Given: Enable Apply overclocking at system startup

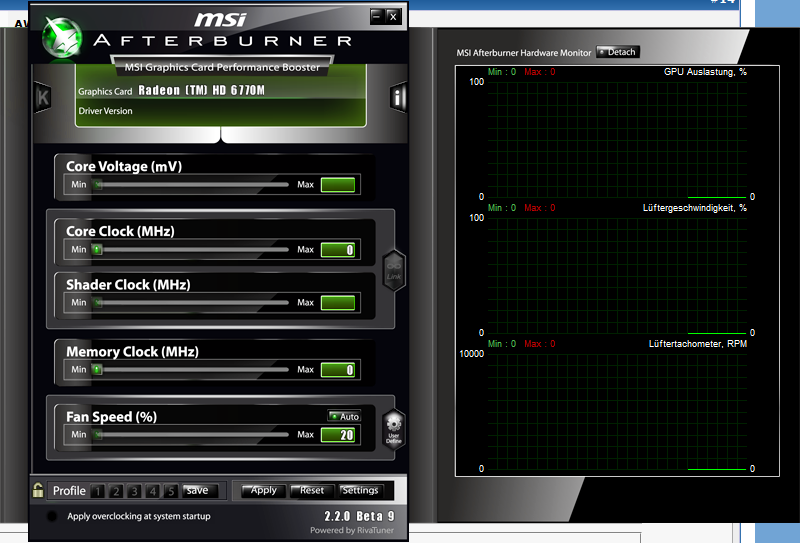Looking at the screenshot, I should tap(52, 516).
